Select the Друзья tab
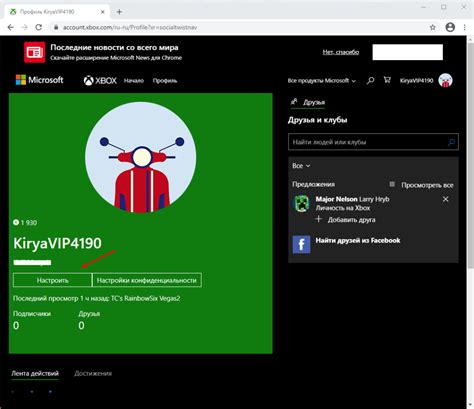The image size is (474, 409). click(x=308, y=102)
